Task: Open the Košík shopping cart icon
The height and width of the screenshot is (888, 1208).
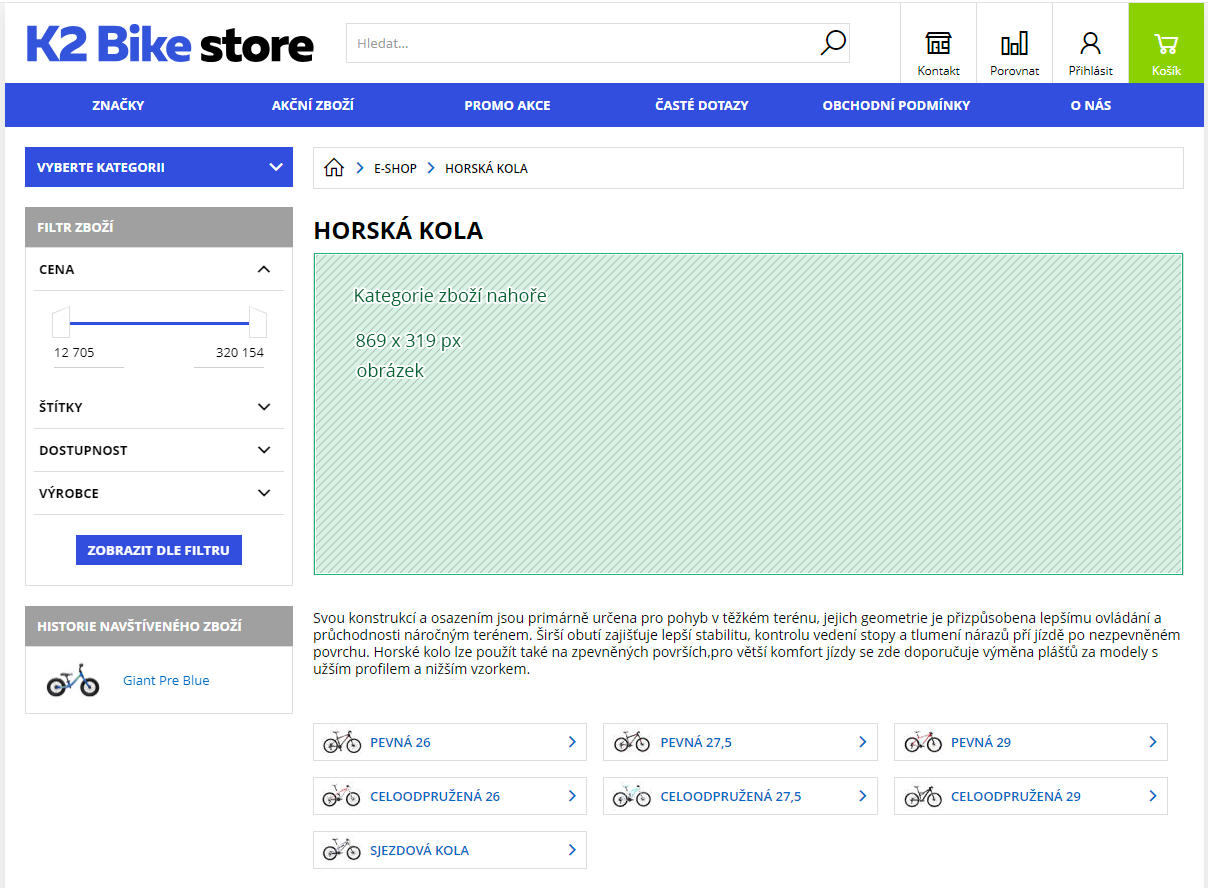Action: pyautogui.click(x=1166, y=43)
